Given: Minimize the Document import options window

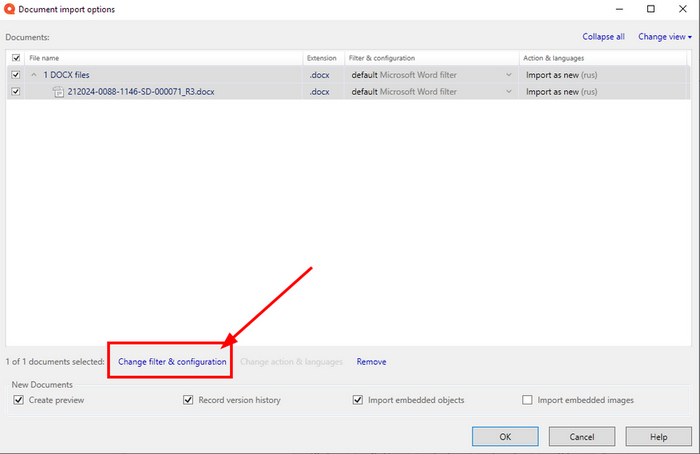Looking at the screenshot, I should [619, 9].
